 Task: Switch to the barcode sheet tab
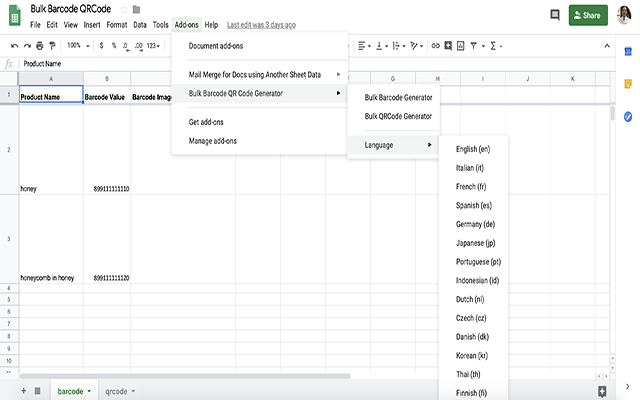[x=70, y=391]
